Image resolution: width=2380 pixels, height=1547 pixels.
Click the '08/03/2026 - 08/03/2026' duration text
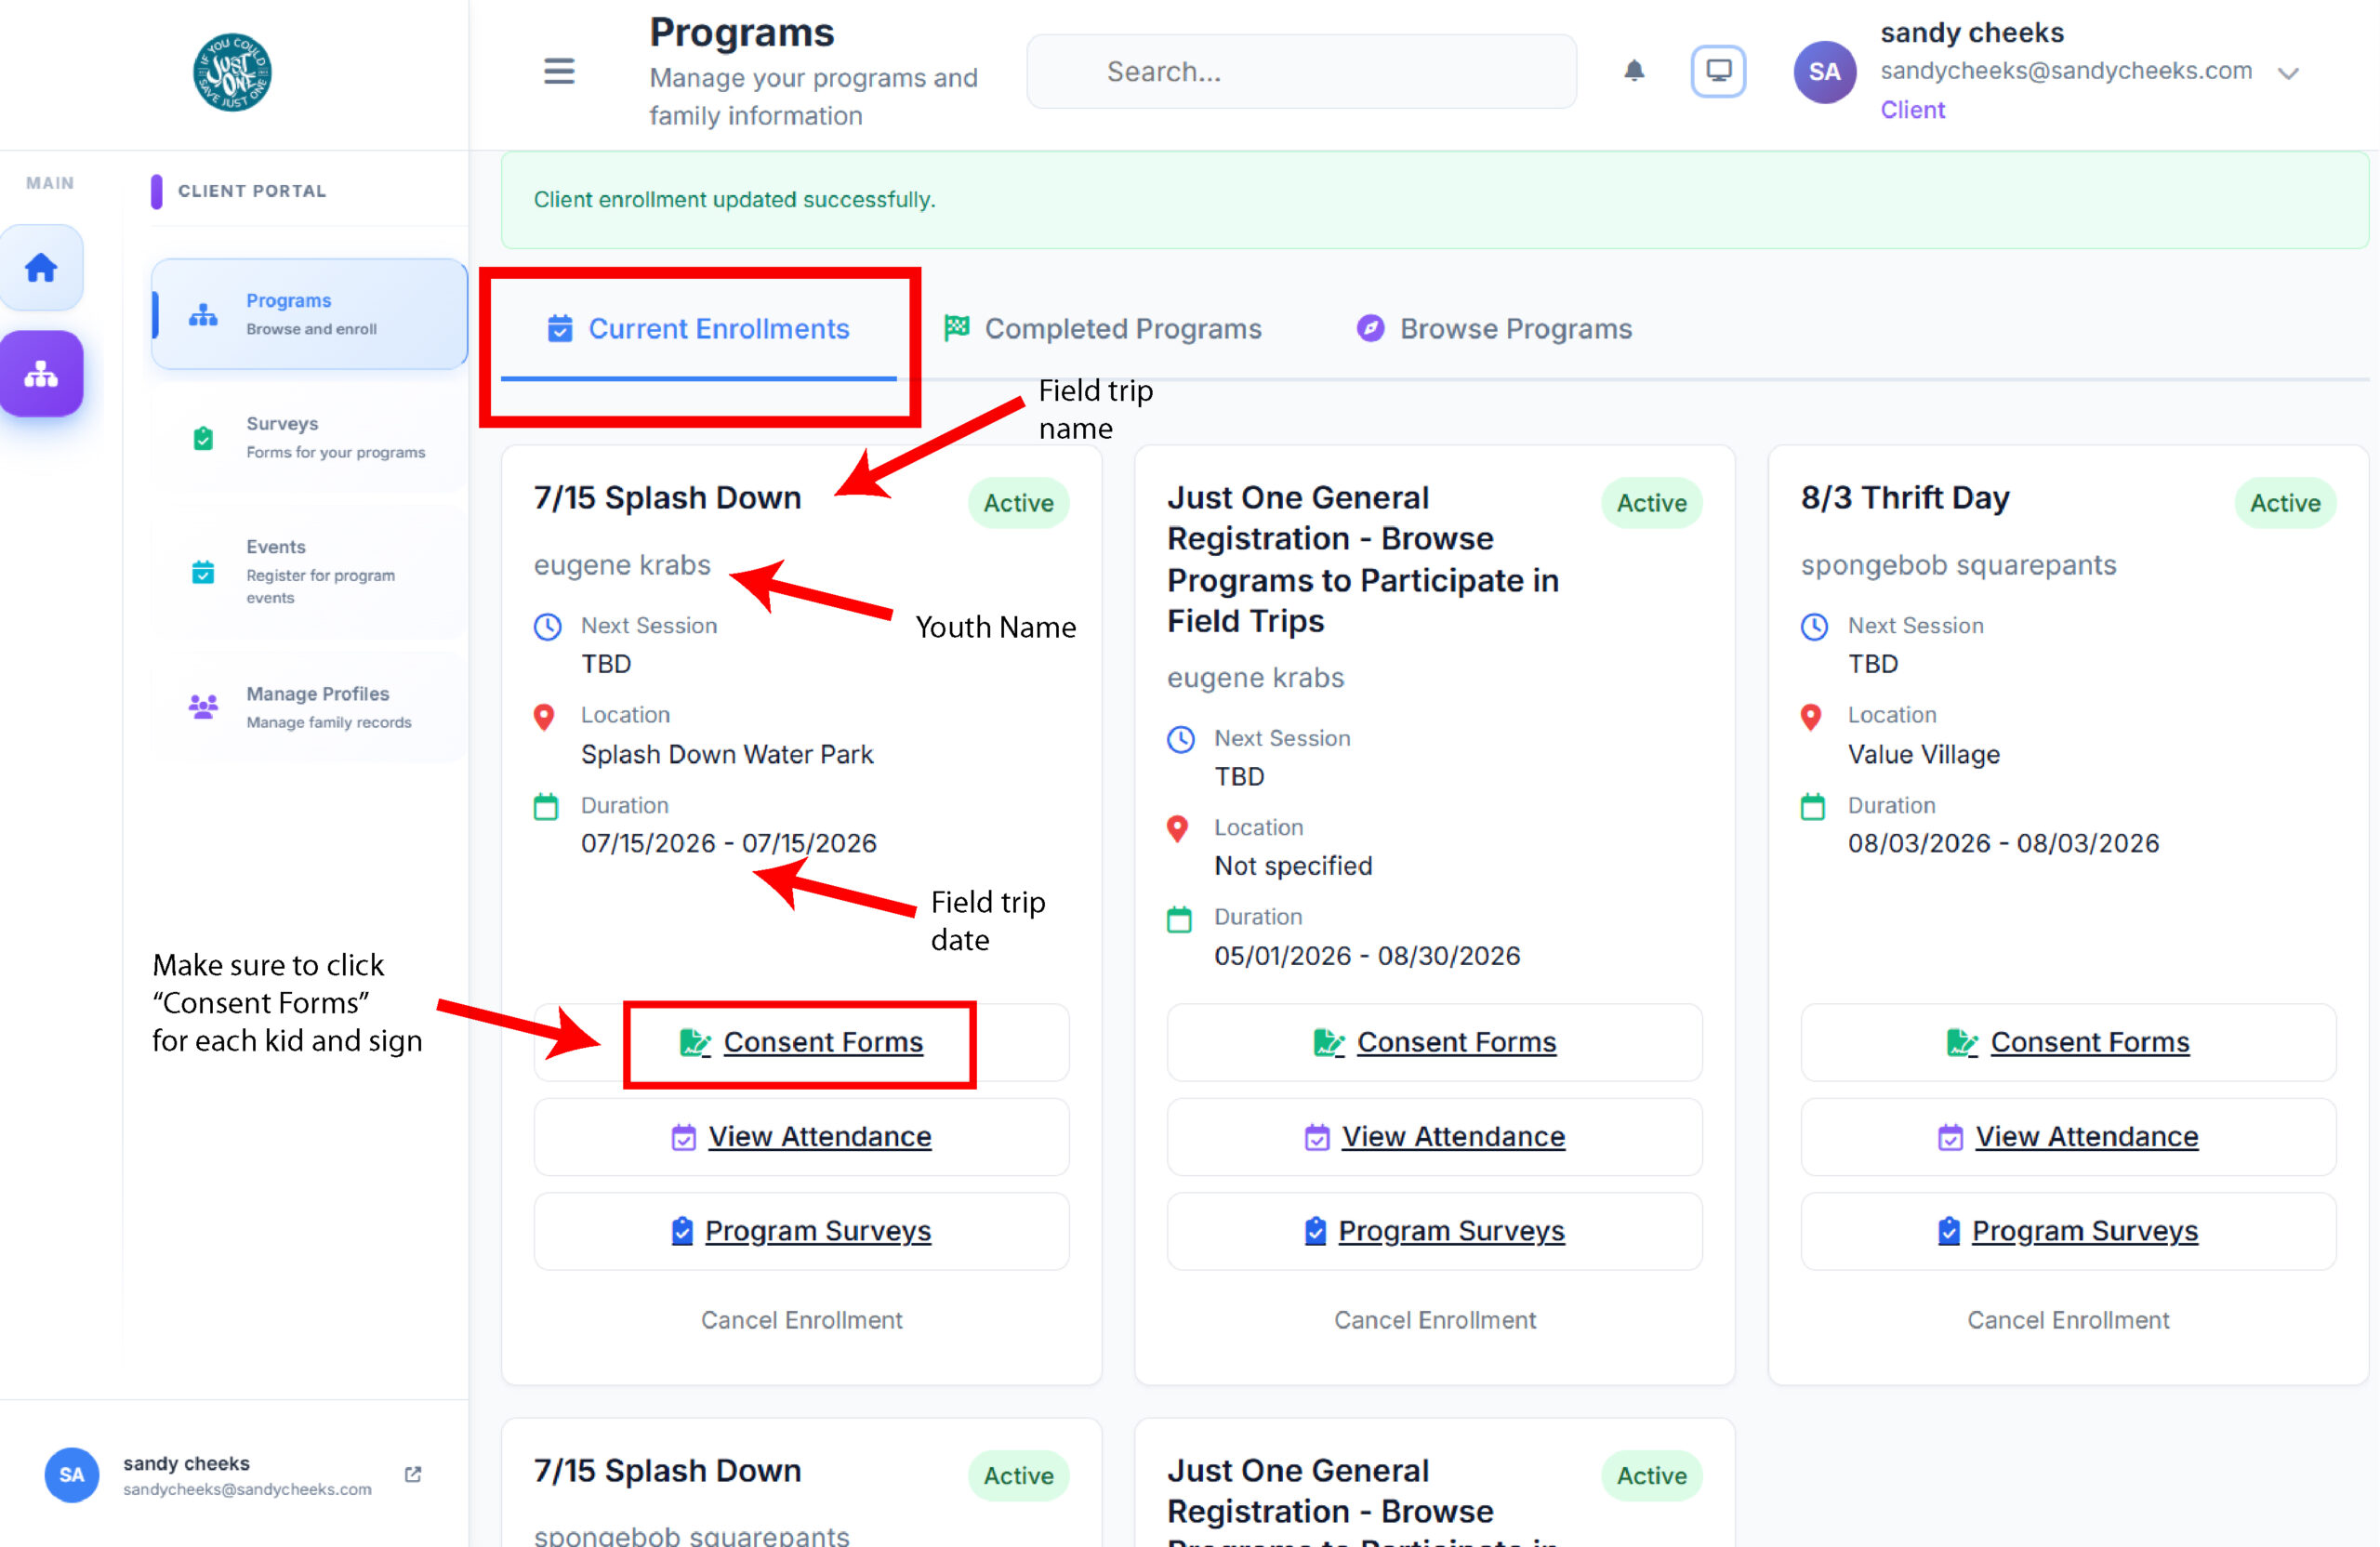[2003, 843]
